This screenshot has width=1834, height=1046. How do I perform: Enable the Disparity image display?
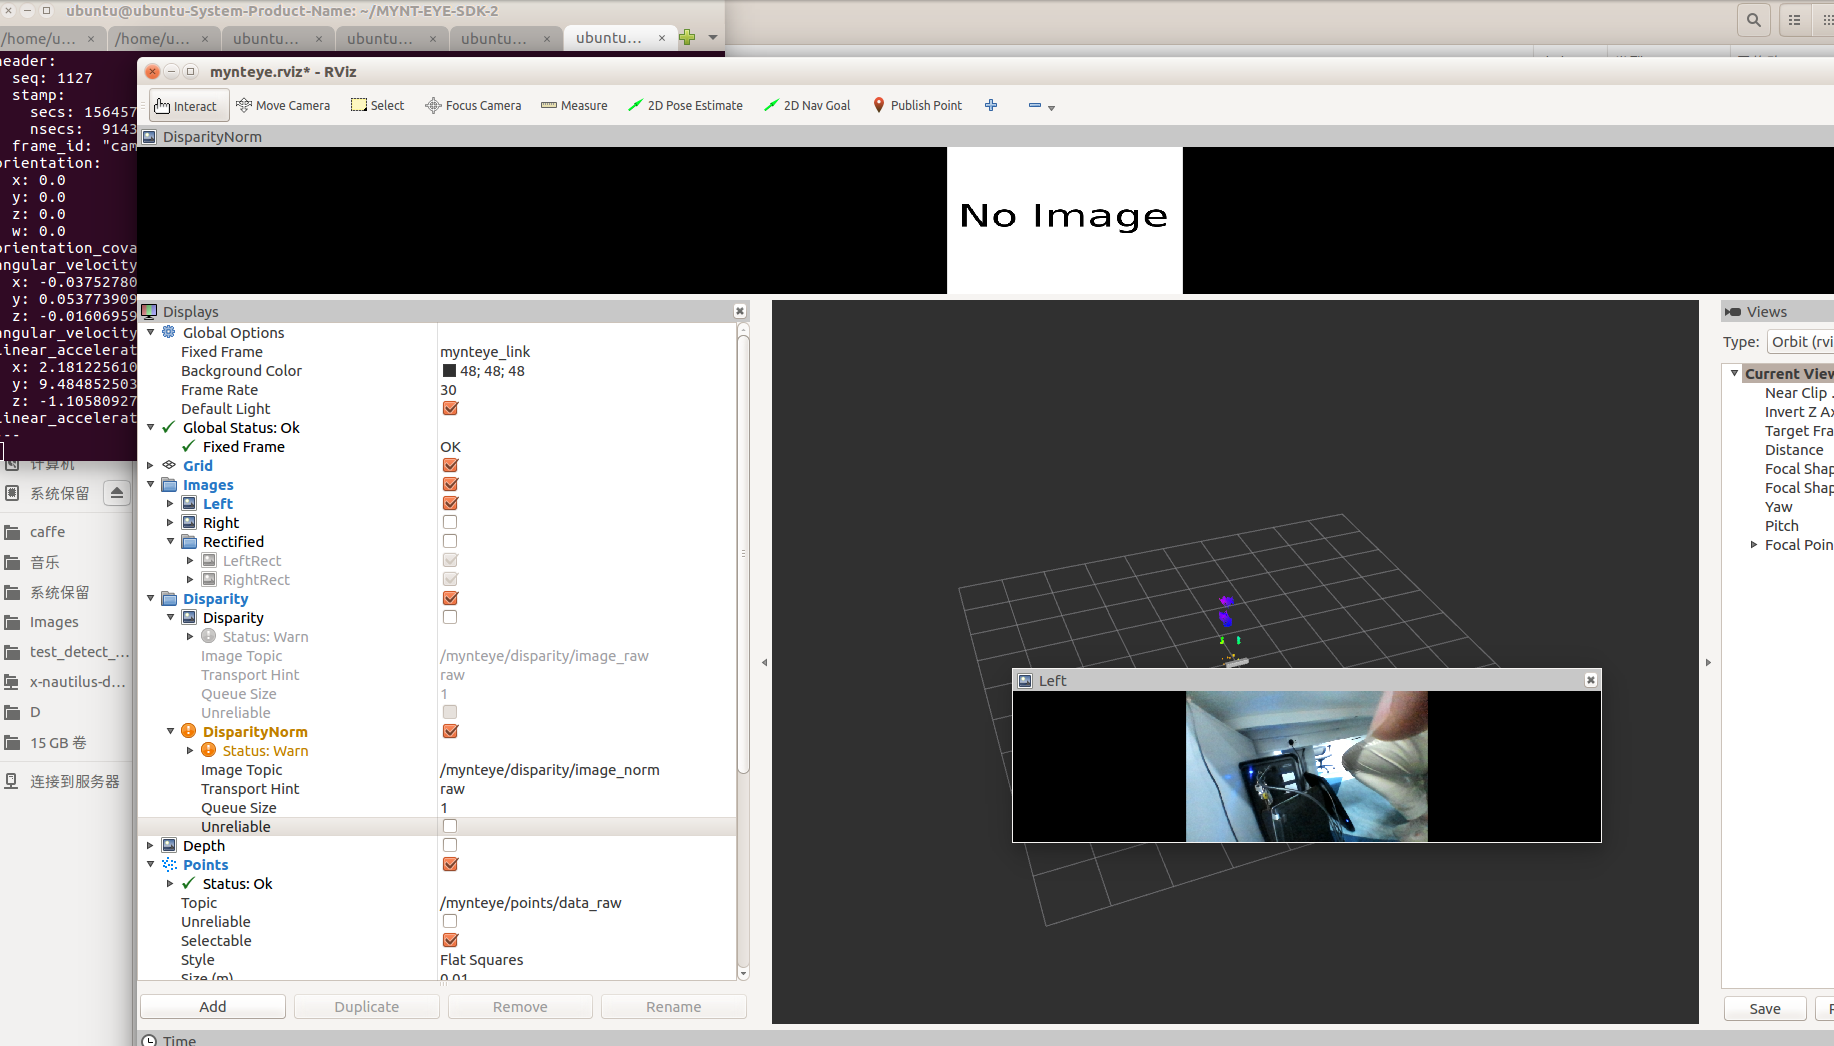point(450,617)
